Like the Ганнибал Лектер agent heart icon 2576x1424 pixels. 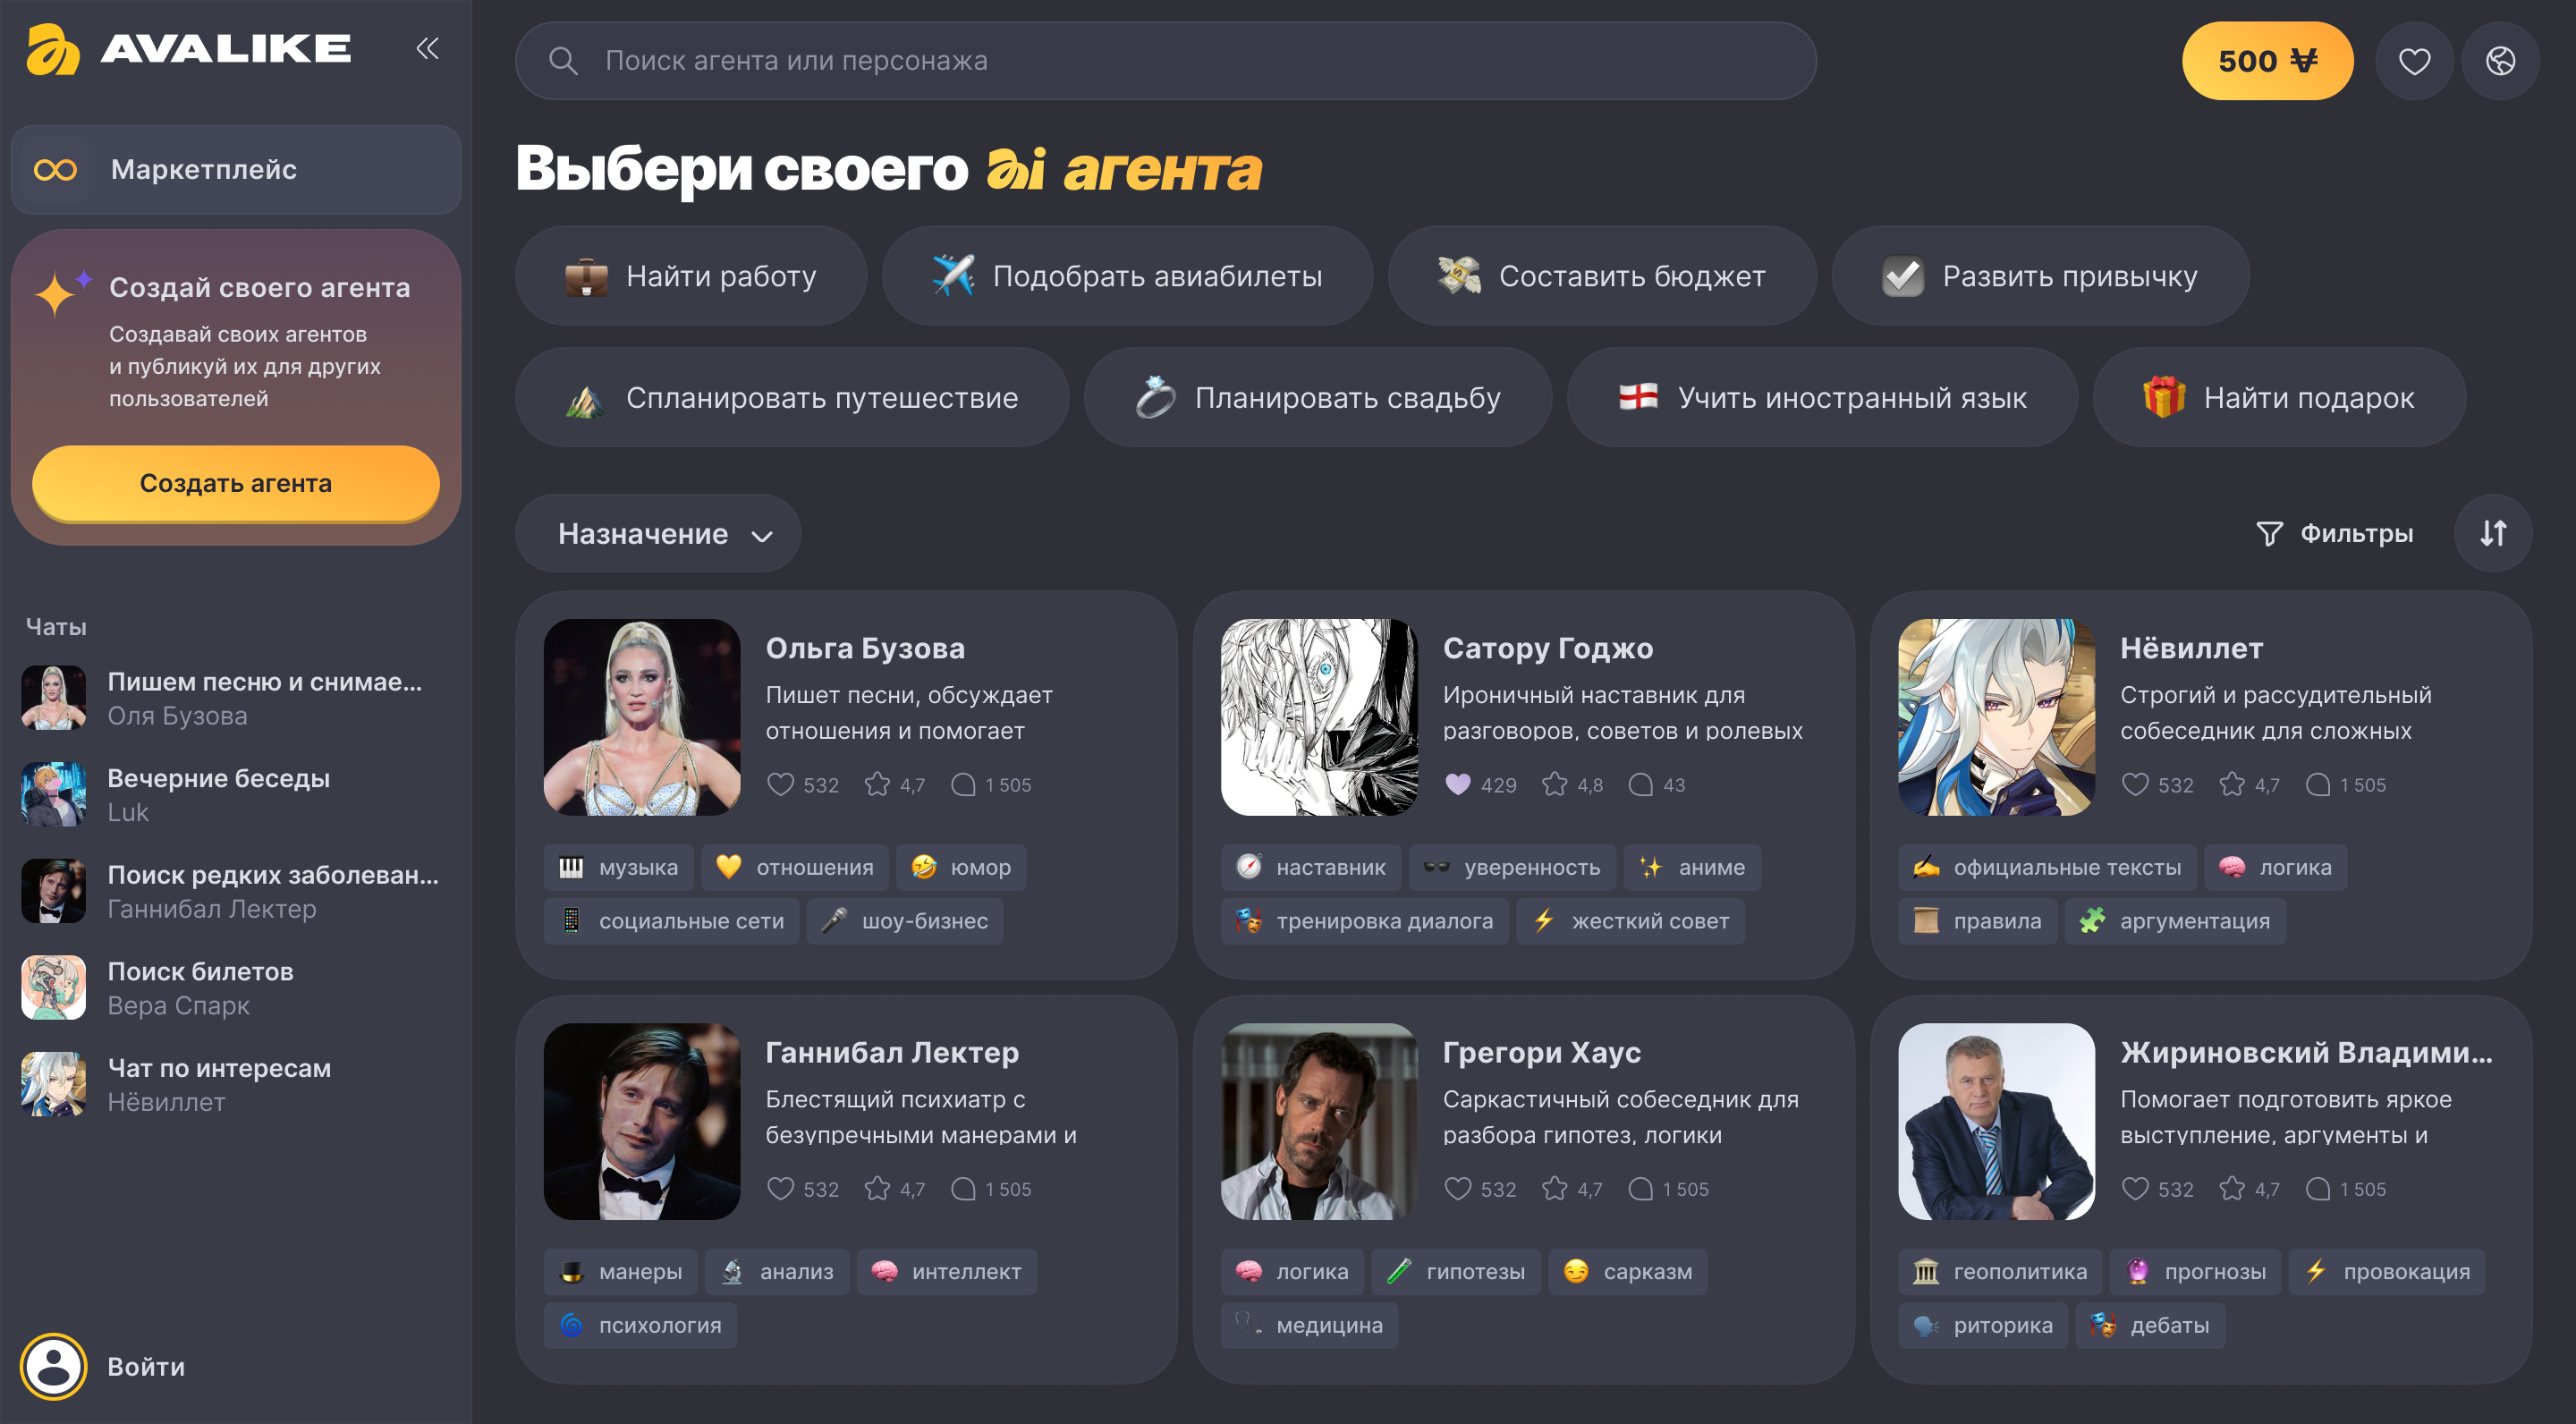pyautogui.click(x=780, y=1189)
